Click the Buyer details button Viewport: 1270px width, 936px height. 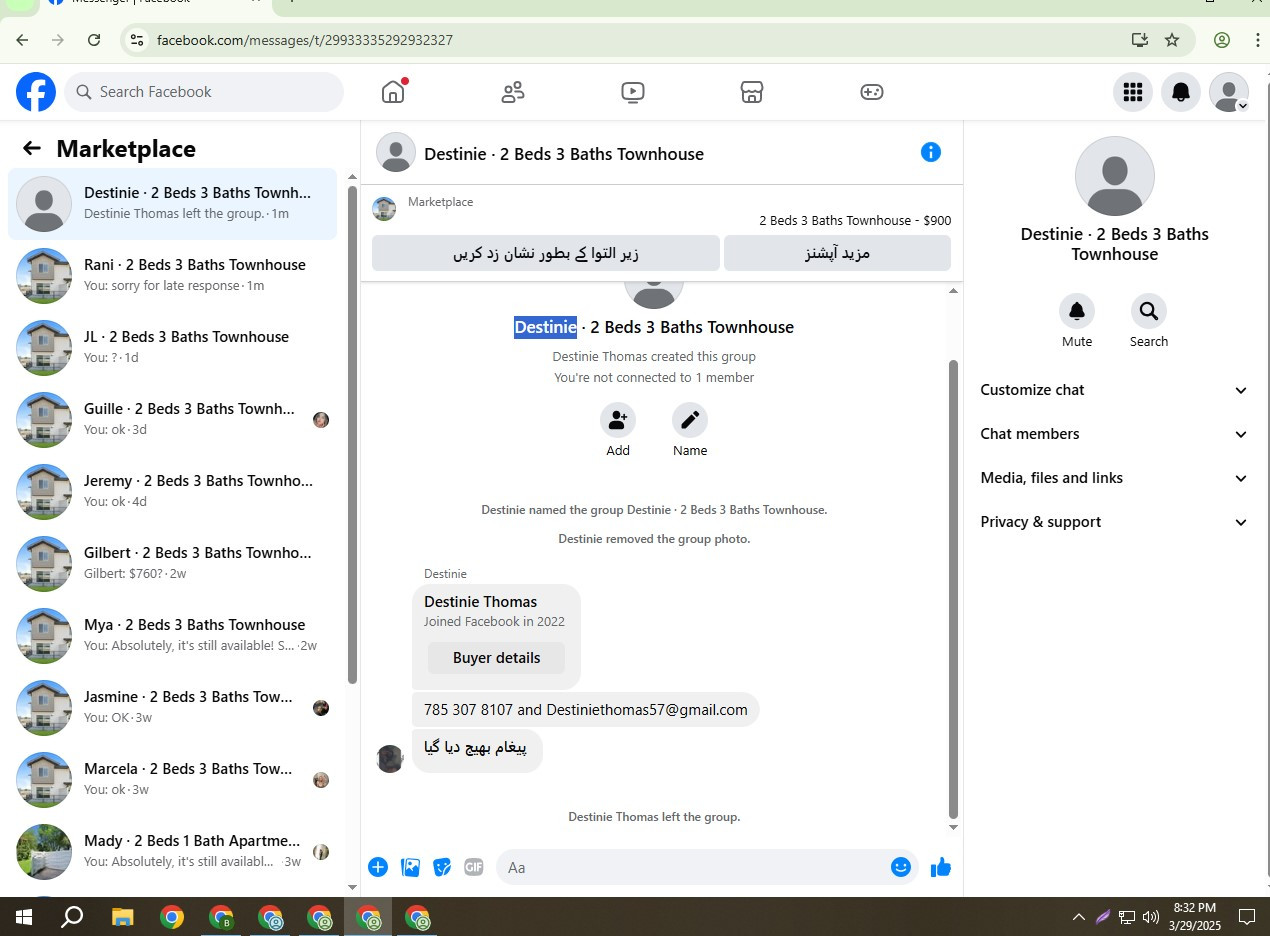tap(496, 658)
